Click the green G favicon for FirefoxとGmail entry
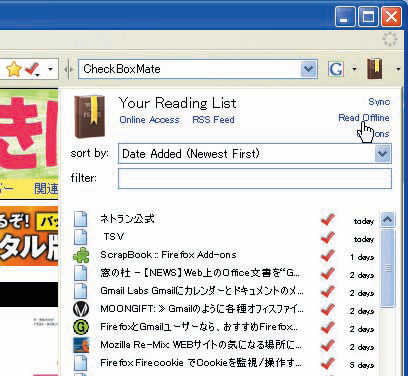Screen dimensions: 408x376 pyautogui.click(x=81, y=327)
